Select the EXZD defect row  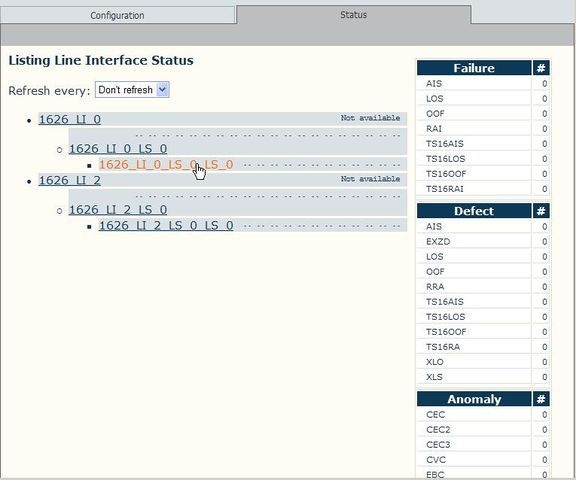point(483,241)
